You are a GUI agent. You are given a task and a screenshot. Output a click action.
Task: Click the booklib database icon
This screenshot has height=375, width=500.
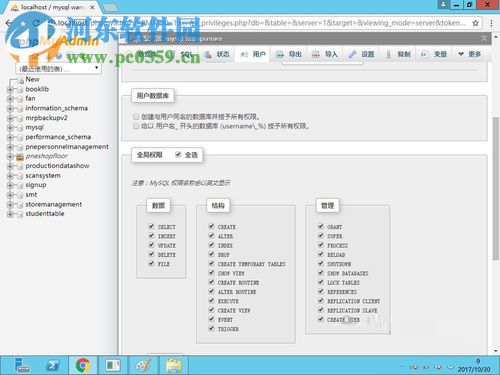pyautogui.click(x=20, y=89)
